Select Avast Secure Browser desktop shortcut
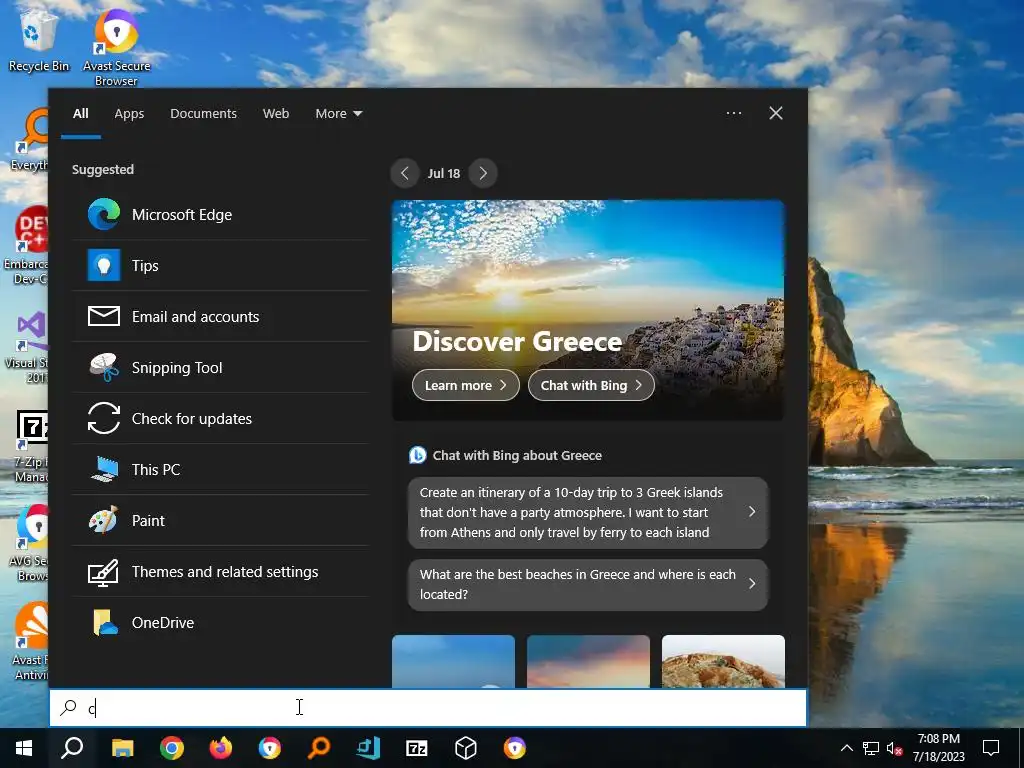This screenshot has height=768, width=1024. click(x=116, y=47)
